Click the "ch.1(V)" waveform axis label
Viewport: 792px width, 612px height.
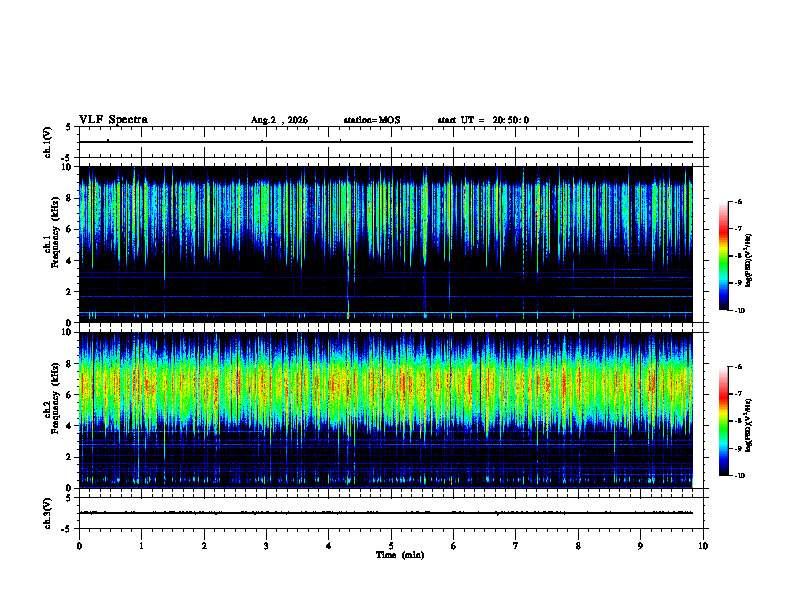(x=47, y=142)
